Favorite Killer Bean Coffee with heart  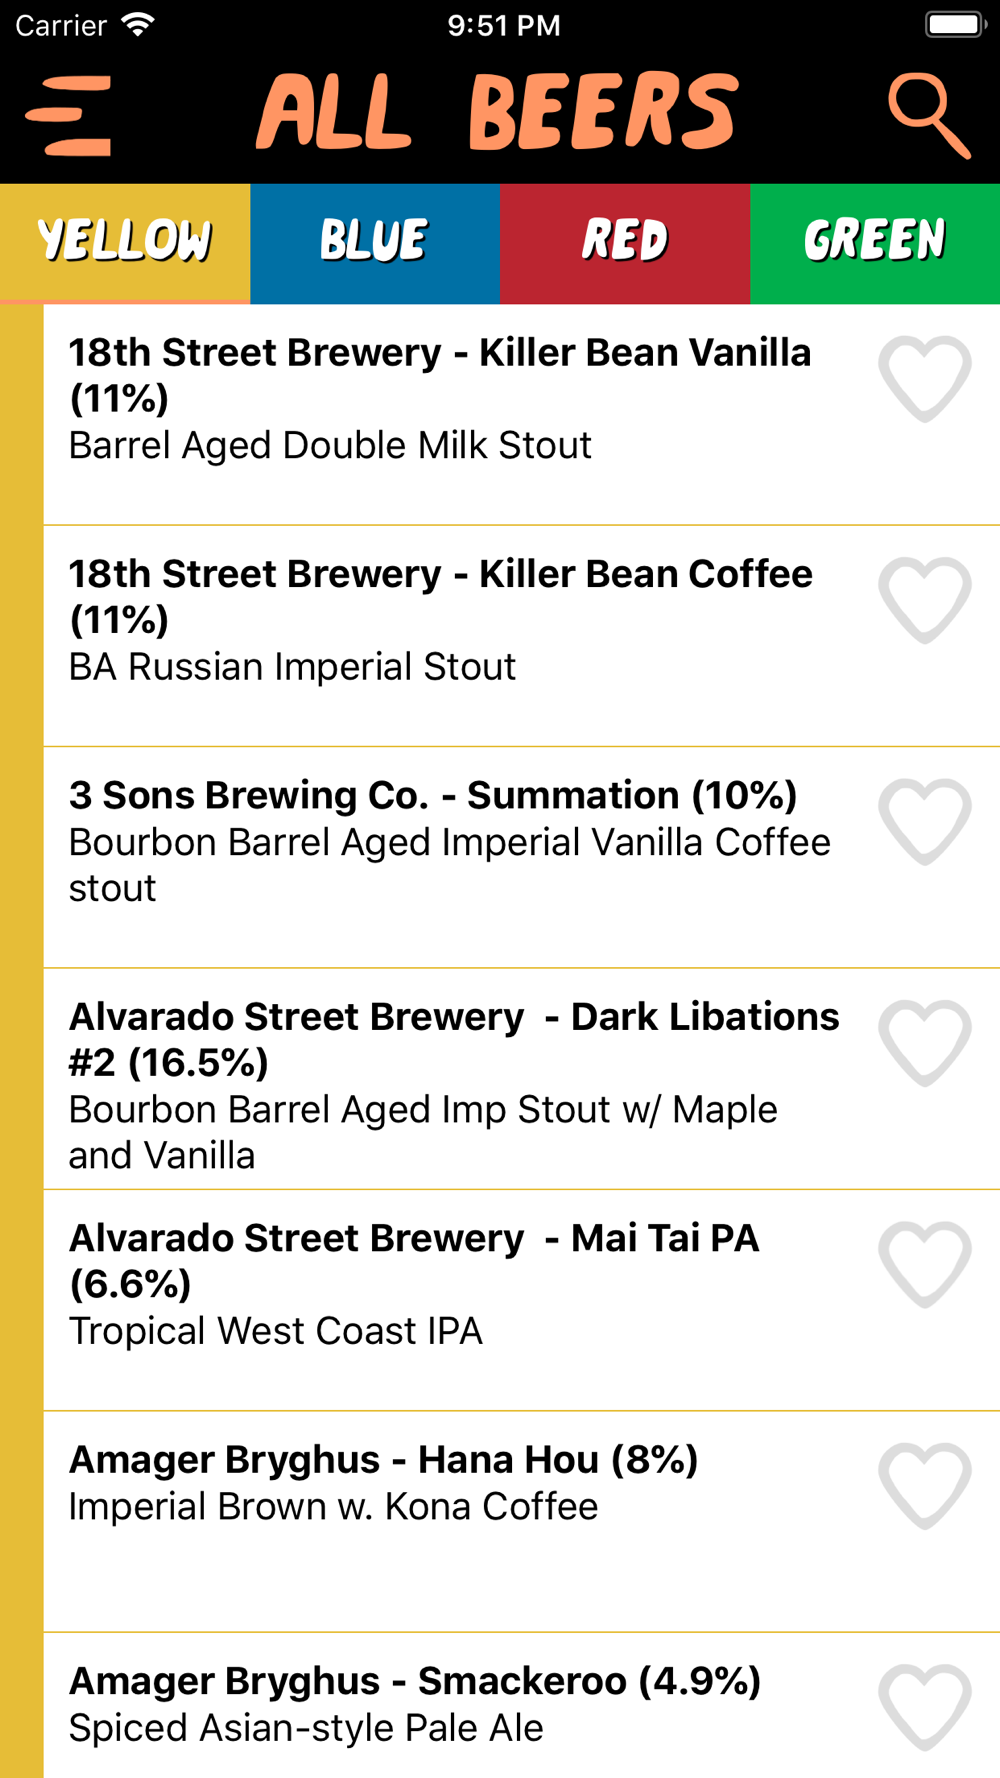tap(925, 601)
